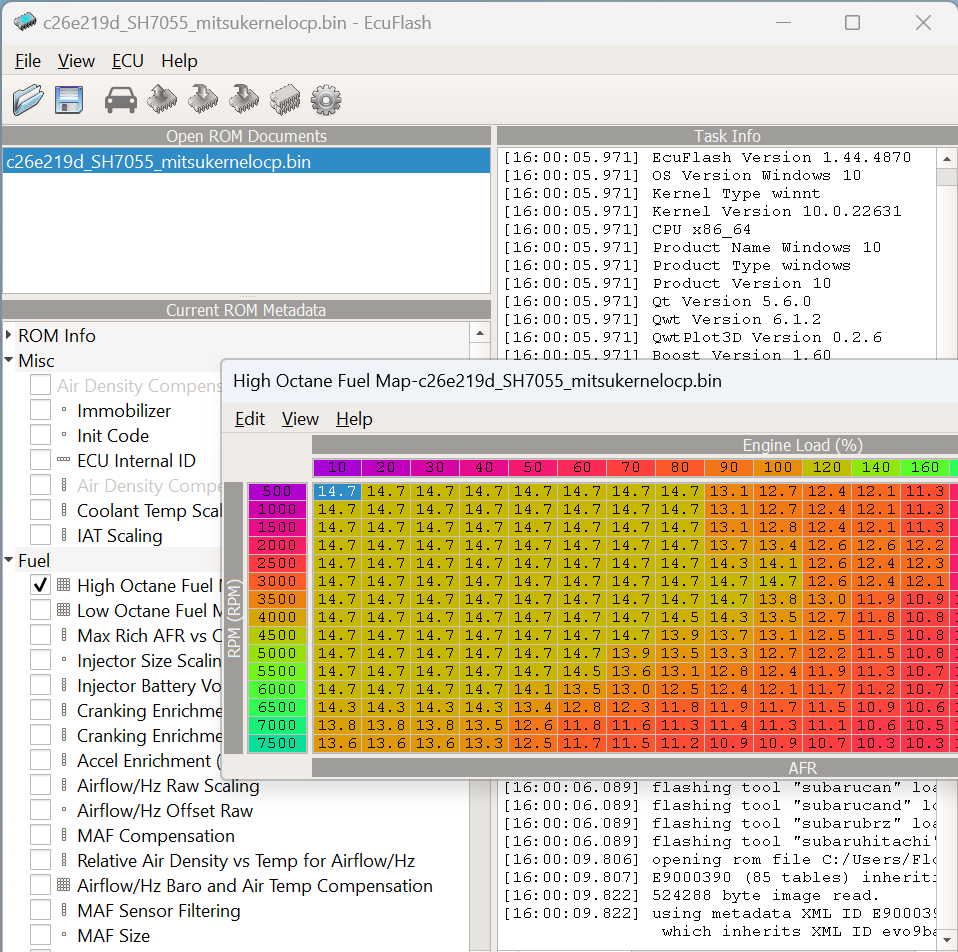
Task: Collapse the Fuel tree section
Action: [9, 561]
